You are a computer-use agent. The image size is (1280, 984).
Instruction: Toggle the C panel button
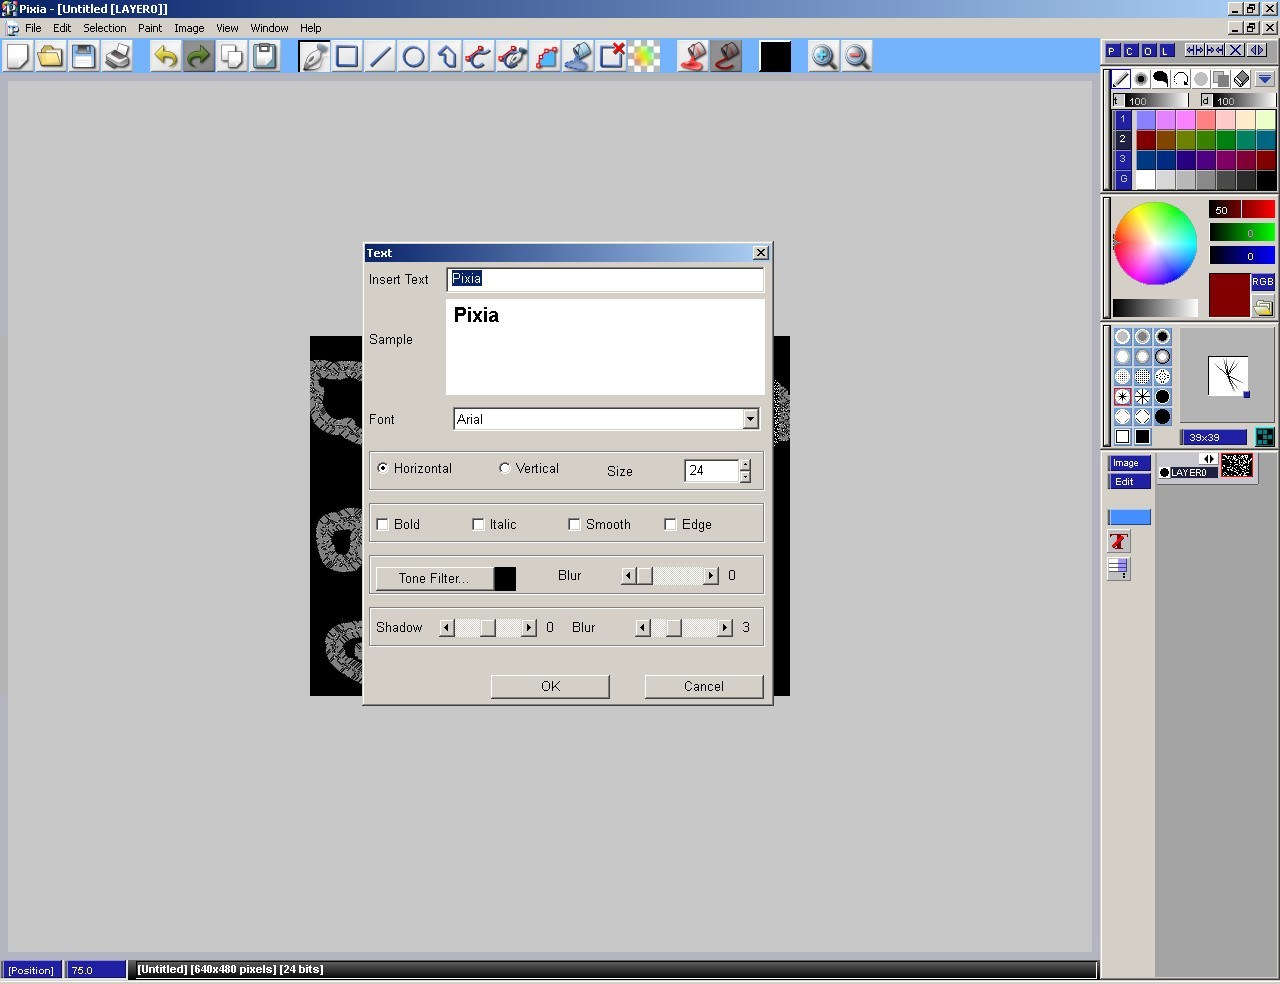pyautogui.click(x=1130, y=50)
